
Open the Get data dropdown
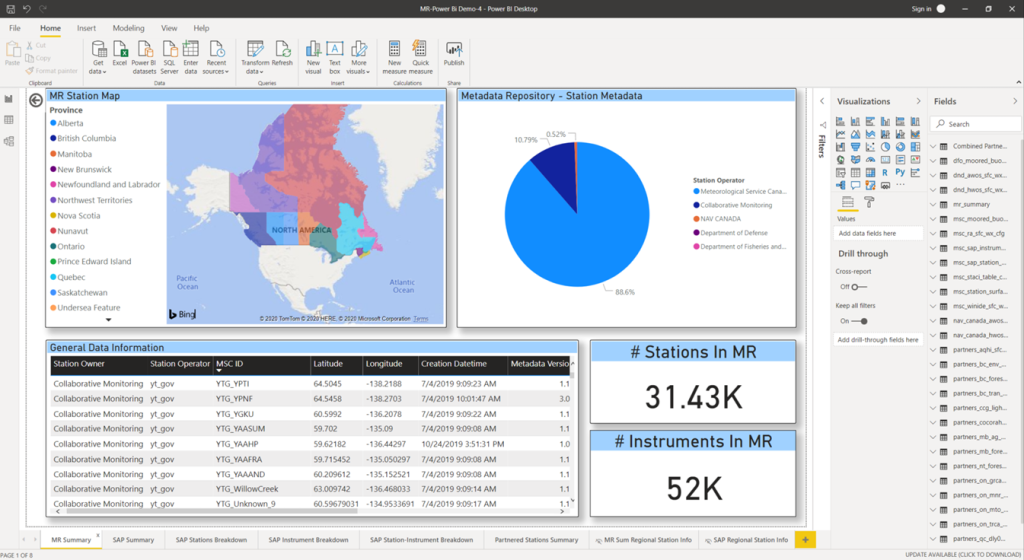(x=98, y=71)
